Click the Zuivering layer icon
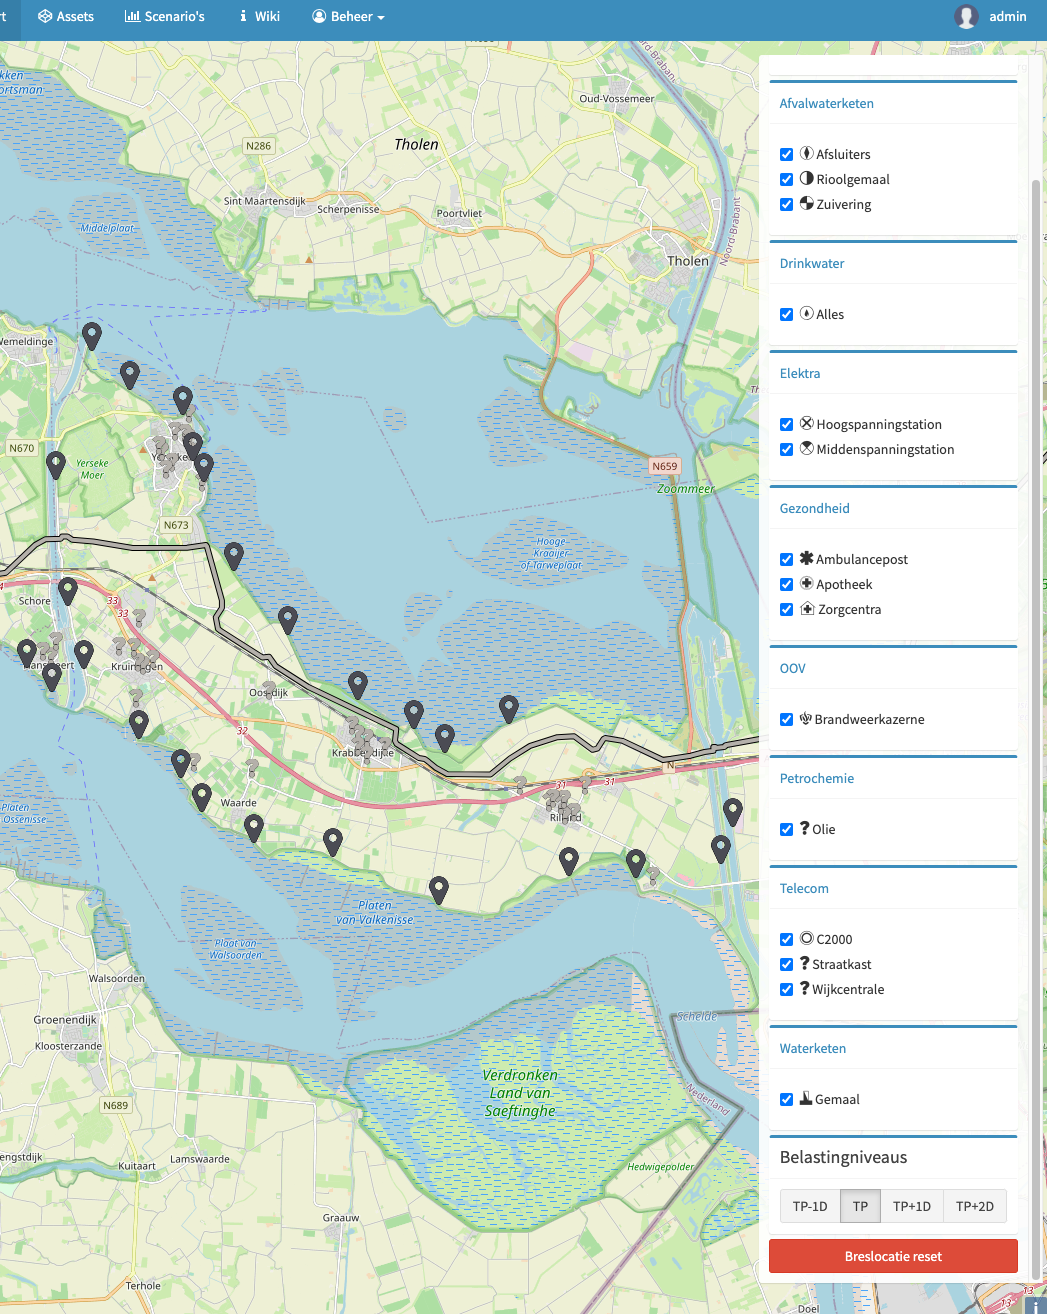This screenshot has height=1314, width=1047. [x=807, y=203]
